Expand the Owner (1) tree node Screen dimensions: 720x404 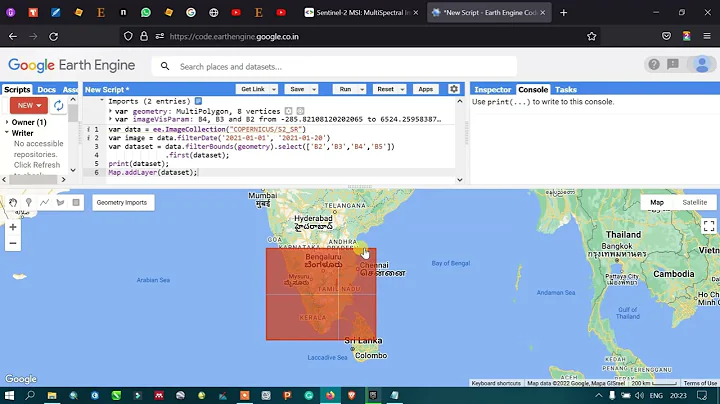[7, 122]
